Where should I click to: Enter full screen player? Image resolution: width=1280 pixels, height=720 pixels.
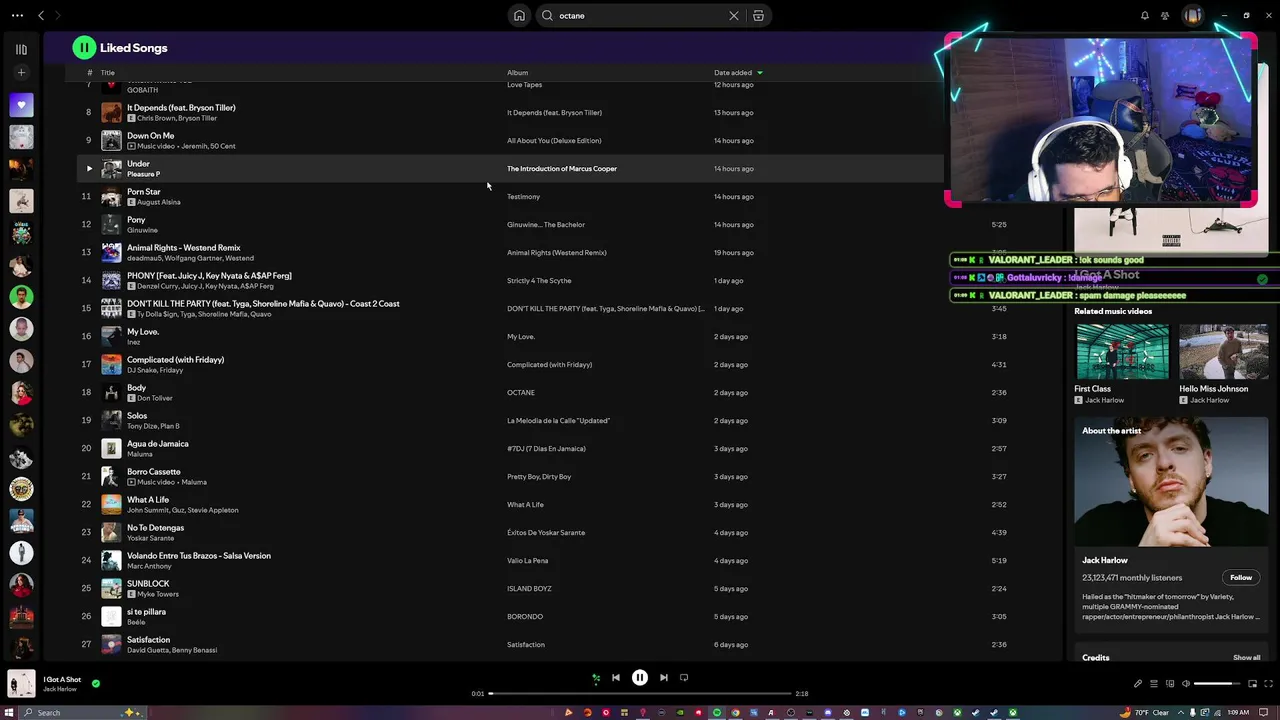tap(1268, 684)
